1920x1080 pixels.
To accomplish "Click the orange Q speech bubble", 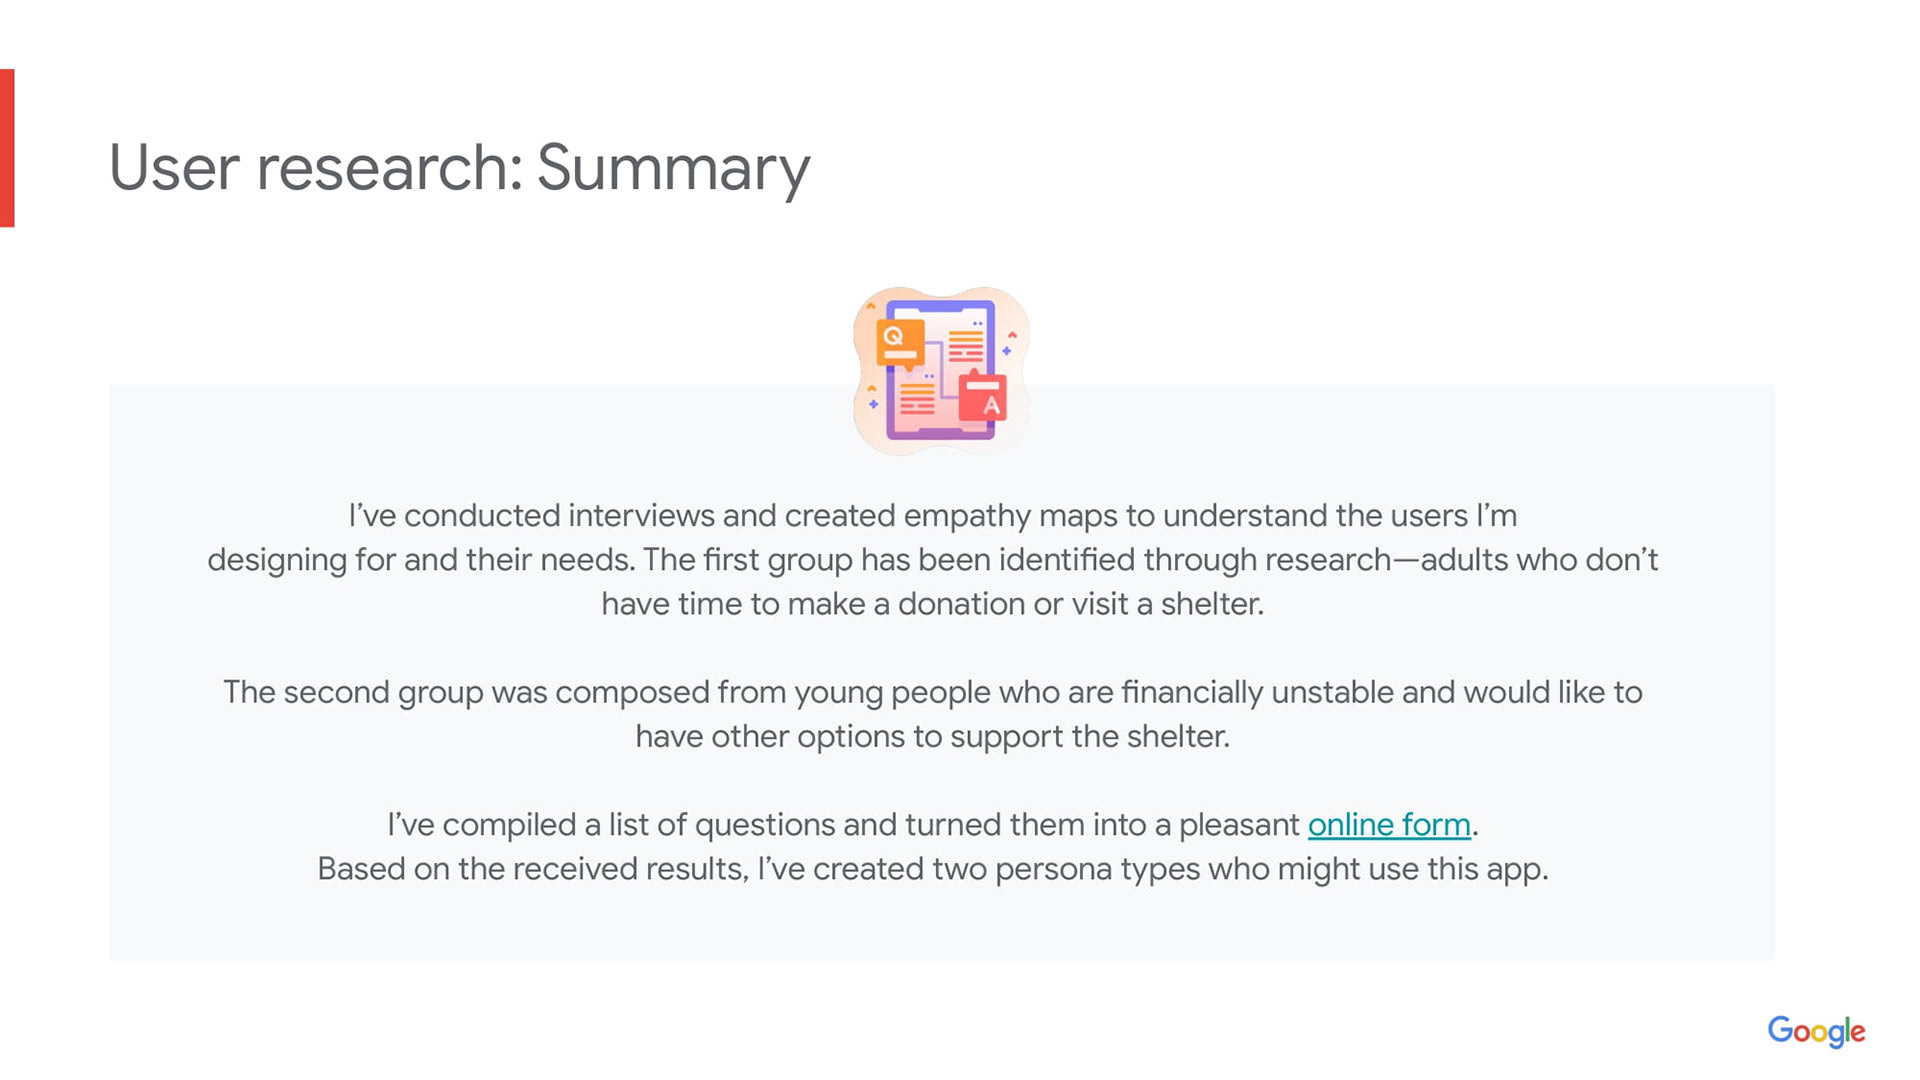I will [899, 342].
